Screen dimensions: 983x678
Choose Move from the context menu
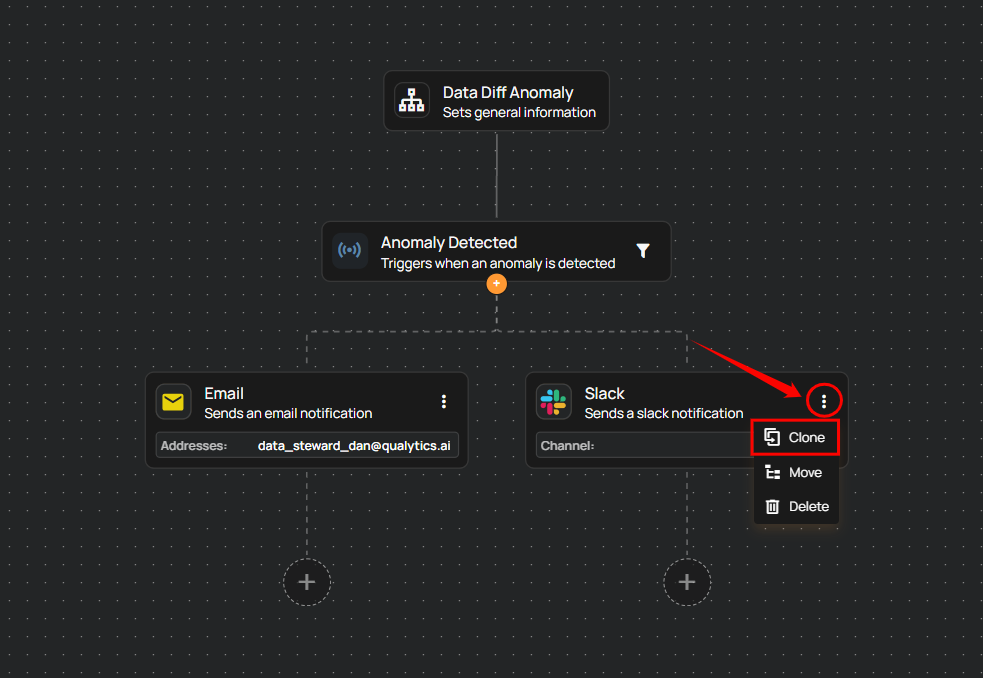pos(795,472)
